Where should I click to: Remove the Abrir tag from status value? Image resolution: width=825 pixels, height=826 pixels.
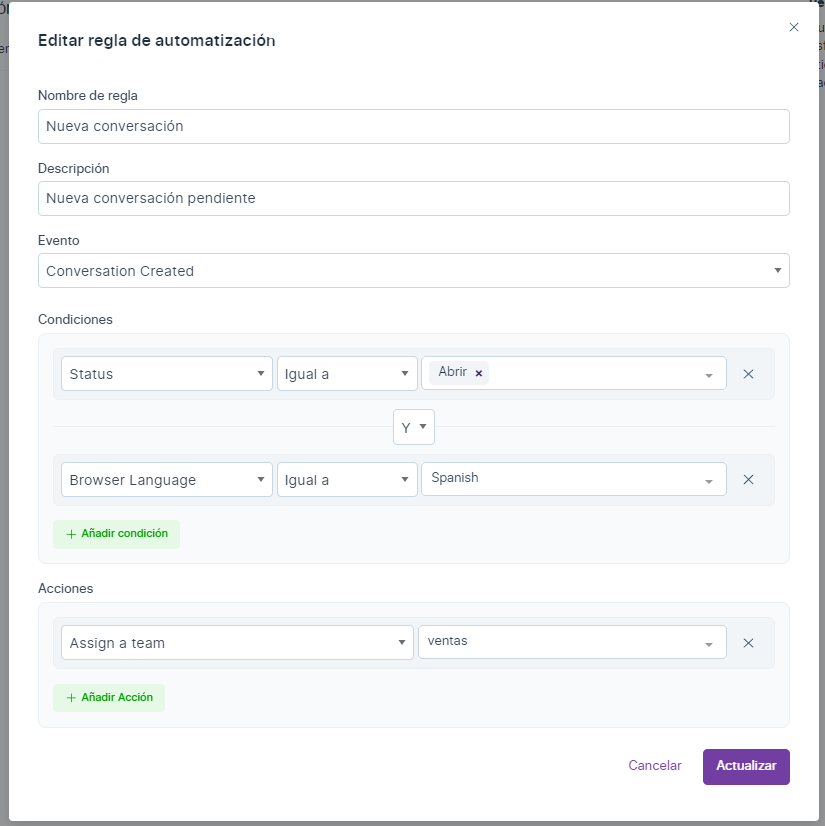click(479, 373)
